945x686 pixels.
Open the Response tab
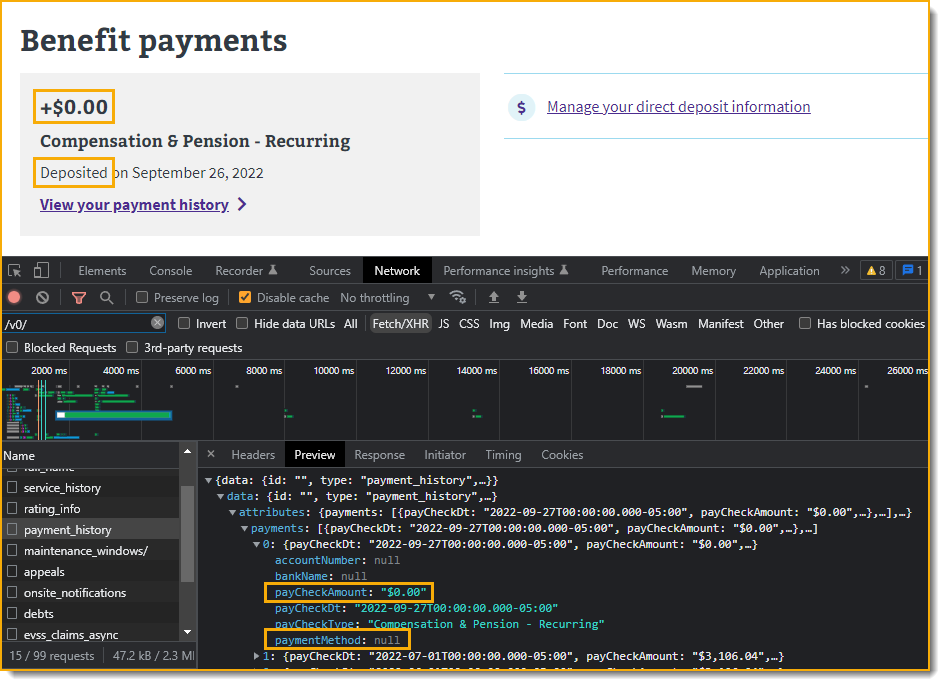(379, 455)
